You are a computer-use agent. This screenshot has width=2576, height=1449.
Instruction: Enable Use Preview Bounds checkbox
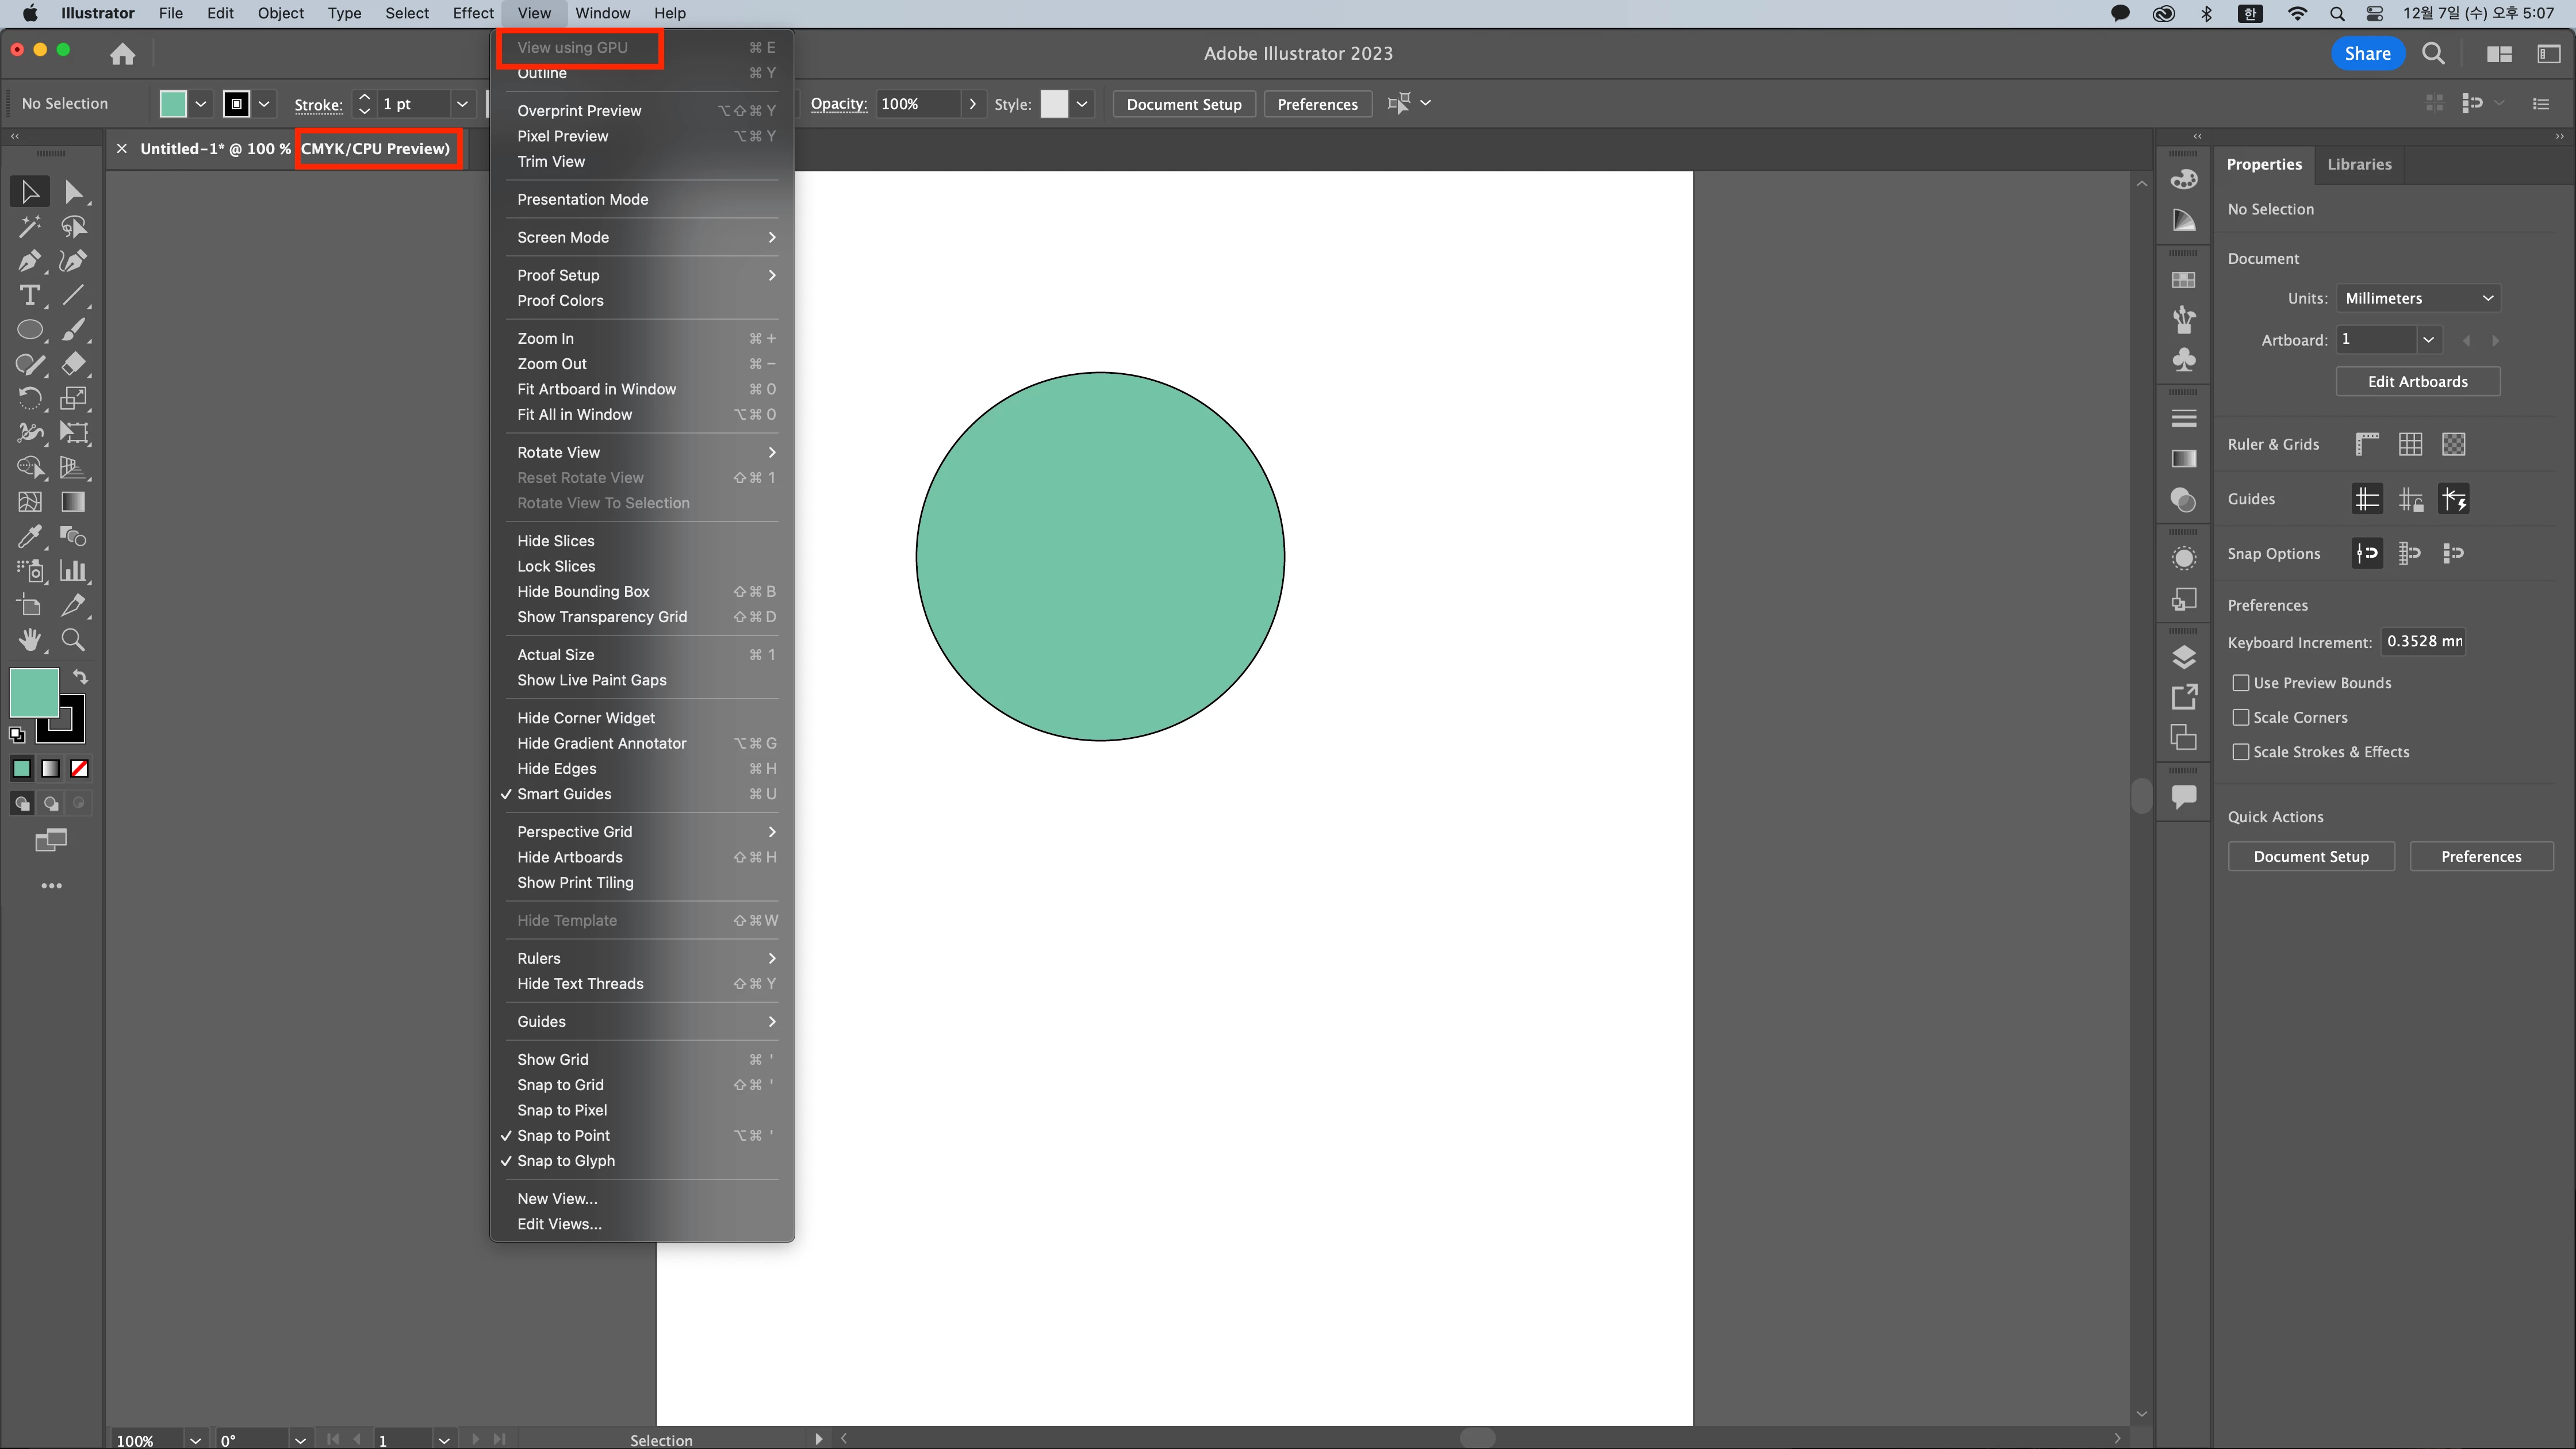coord(2241,683)
